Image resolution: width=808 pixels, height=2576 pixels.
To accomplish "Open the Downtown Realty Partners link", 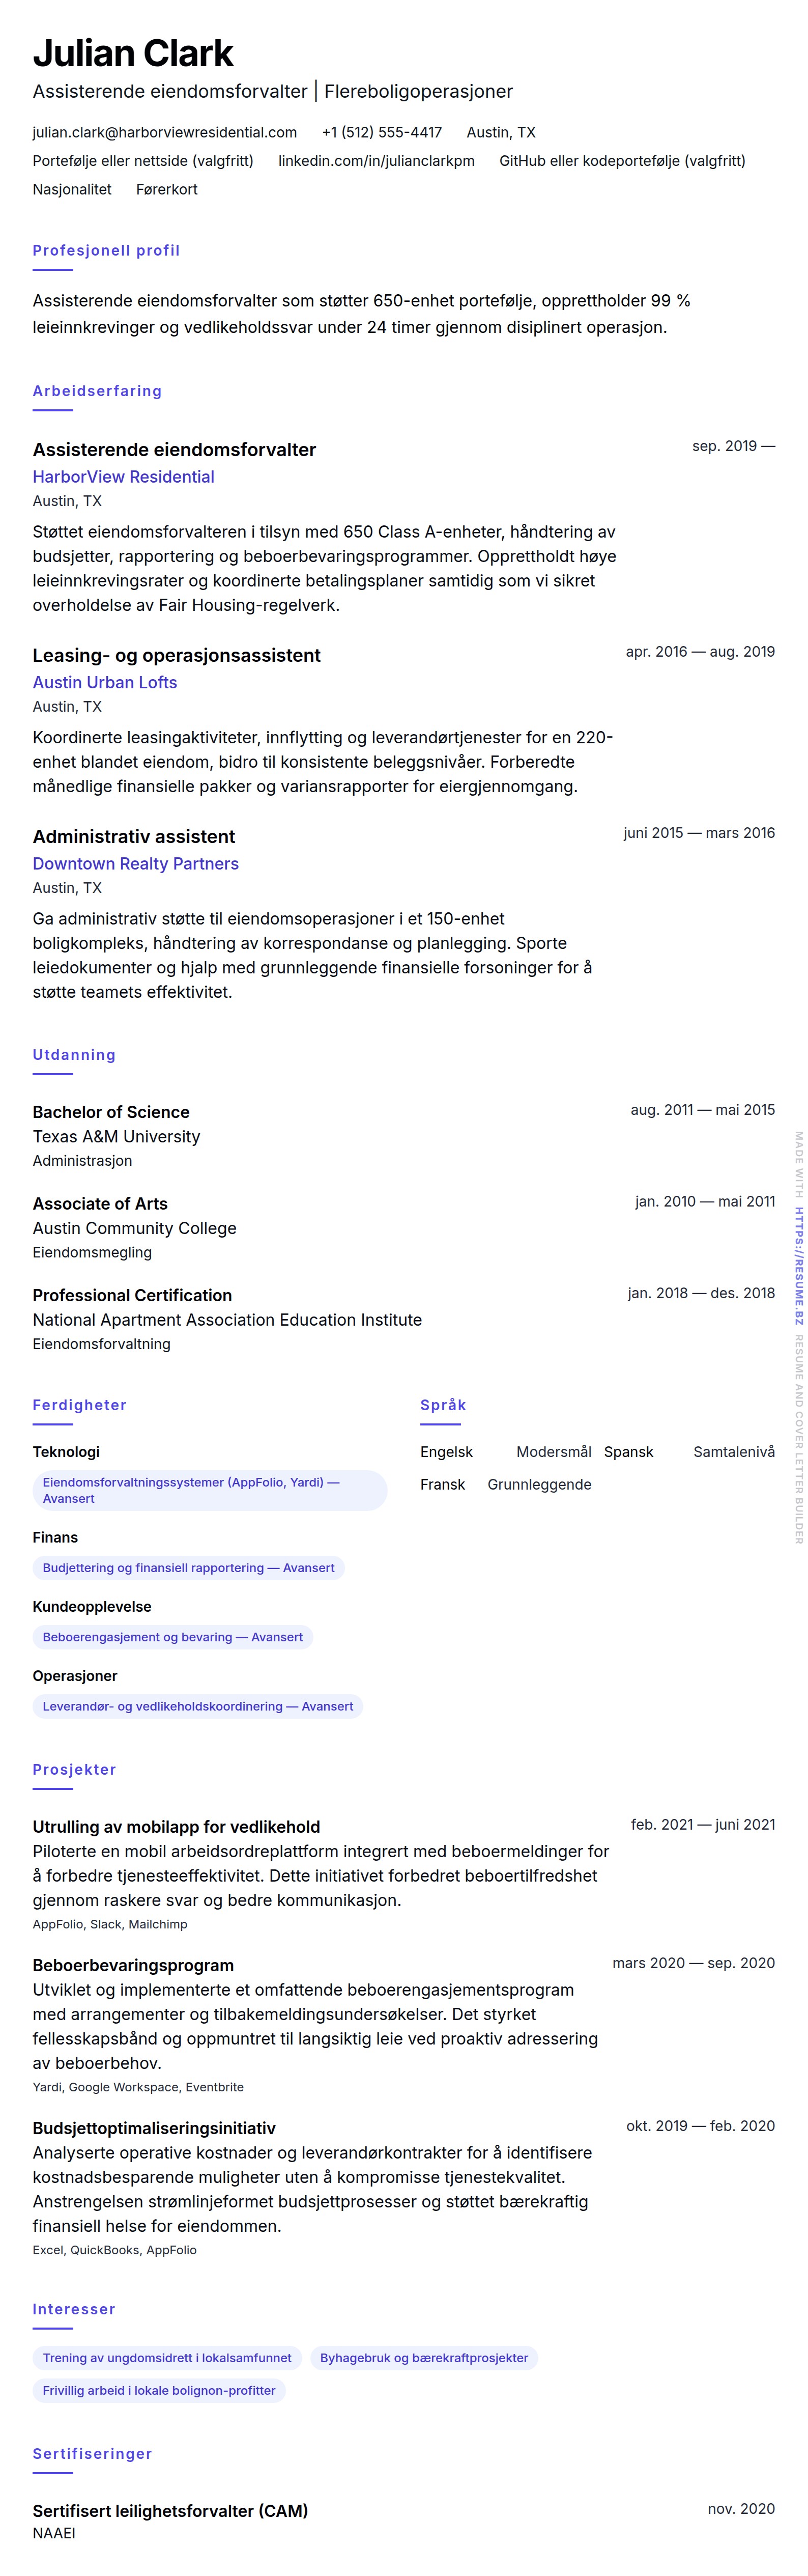I will [135, 863].
